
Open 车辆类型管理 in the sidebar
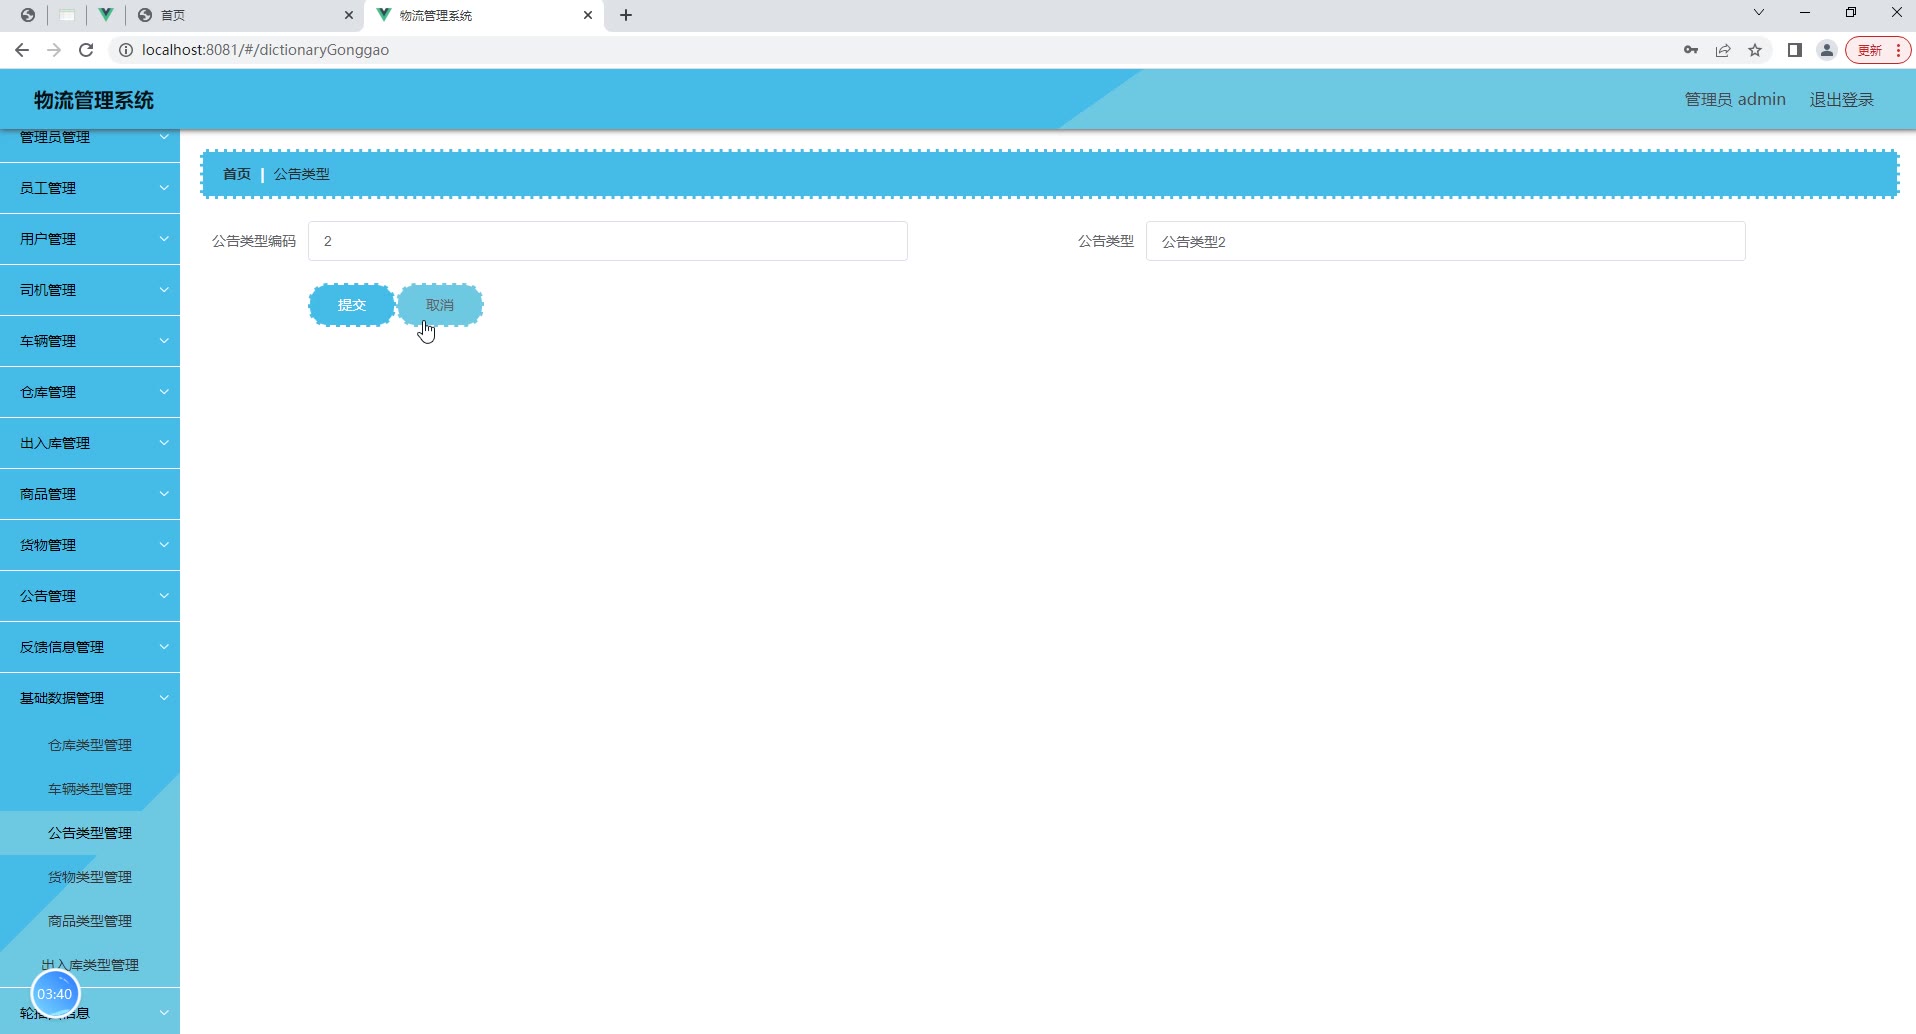(90, 789)
